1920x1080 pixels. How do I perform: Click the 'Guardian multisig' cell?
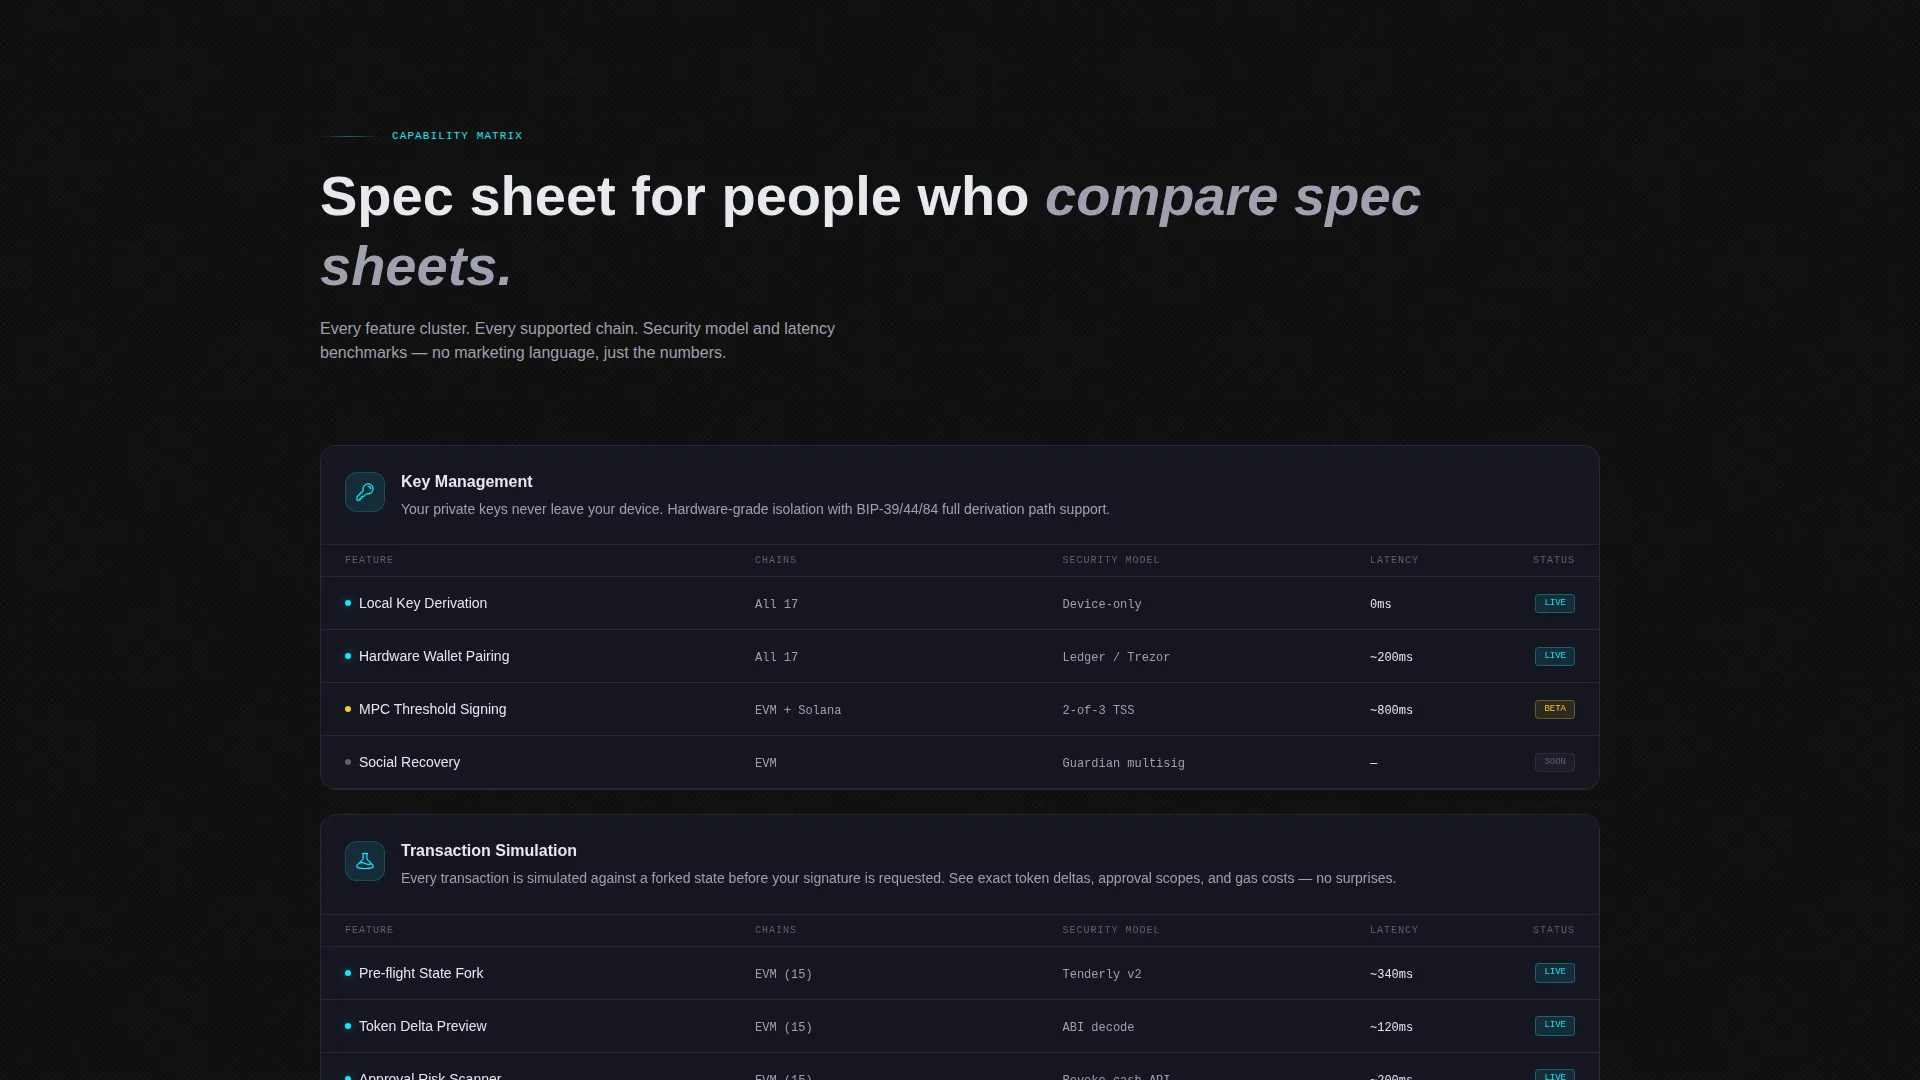[1123, 763]
